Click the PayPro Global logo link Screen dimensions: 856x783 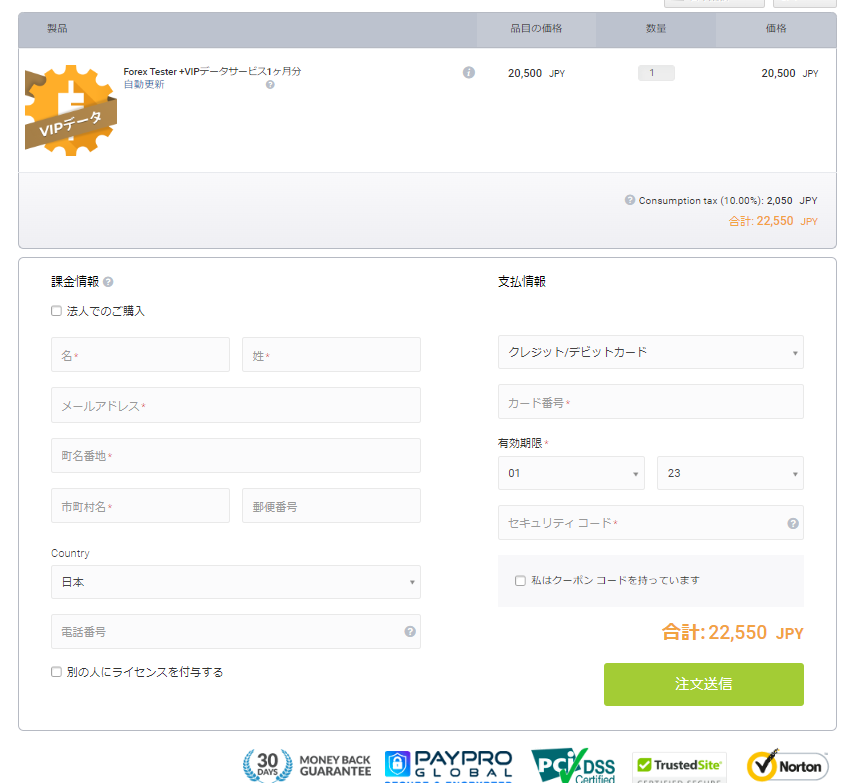[x=448, y=765]
